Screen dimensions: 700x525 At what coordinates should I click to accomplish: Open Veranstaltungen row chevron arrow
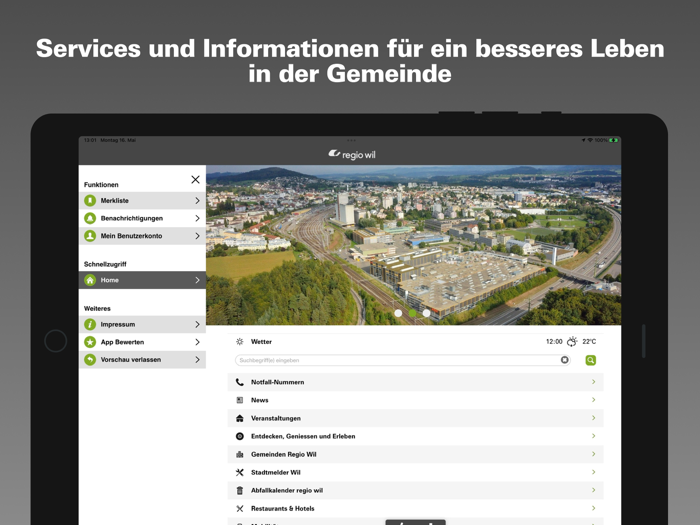593,418
